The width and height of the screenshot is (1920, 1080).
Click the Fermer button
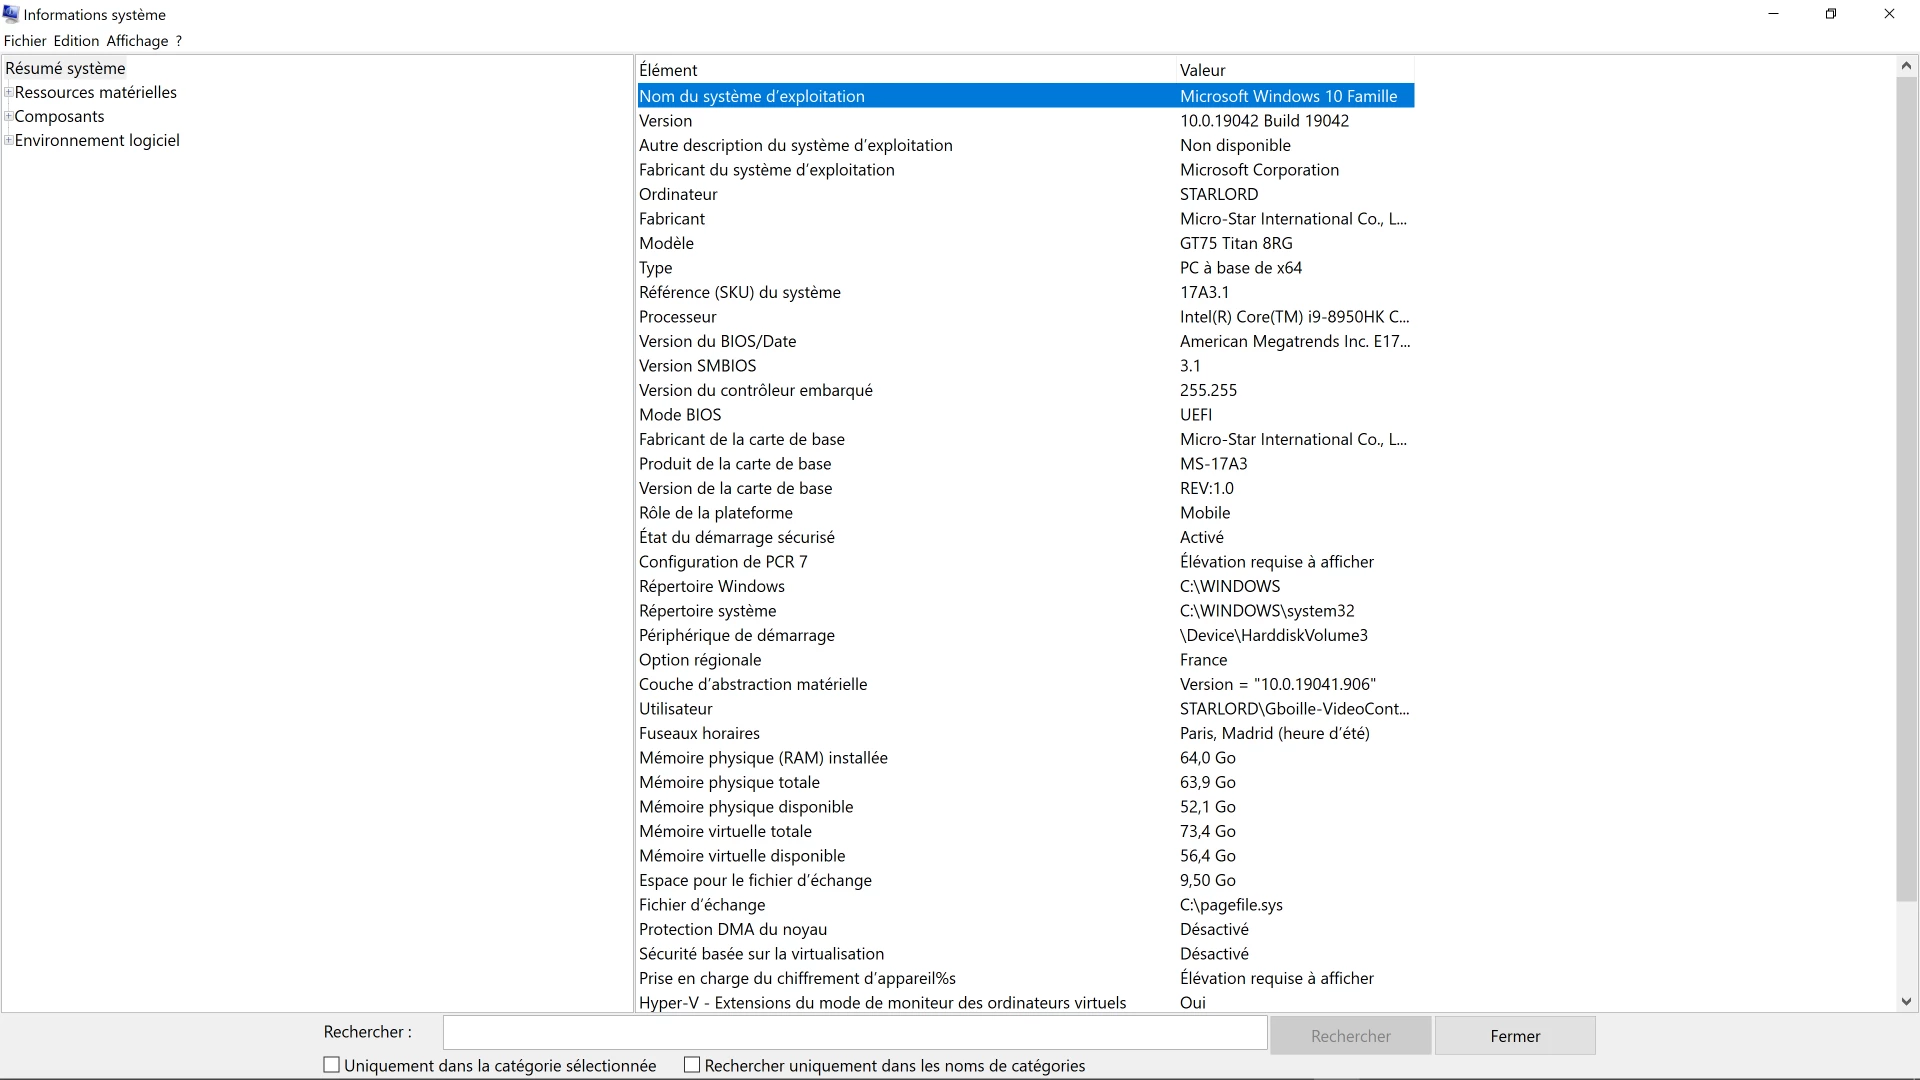click(1514, 1036)
